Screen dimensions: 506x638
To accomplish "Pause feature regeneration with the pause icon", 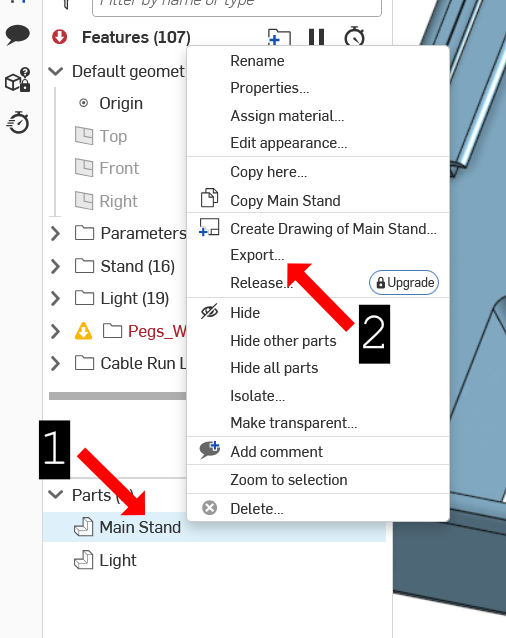I will tap(316, 37).
